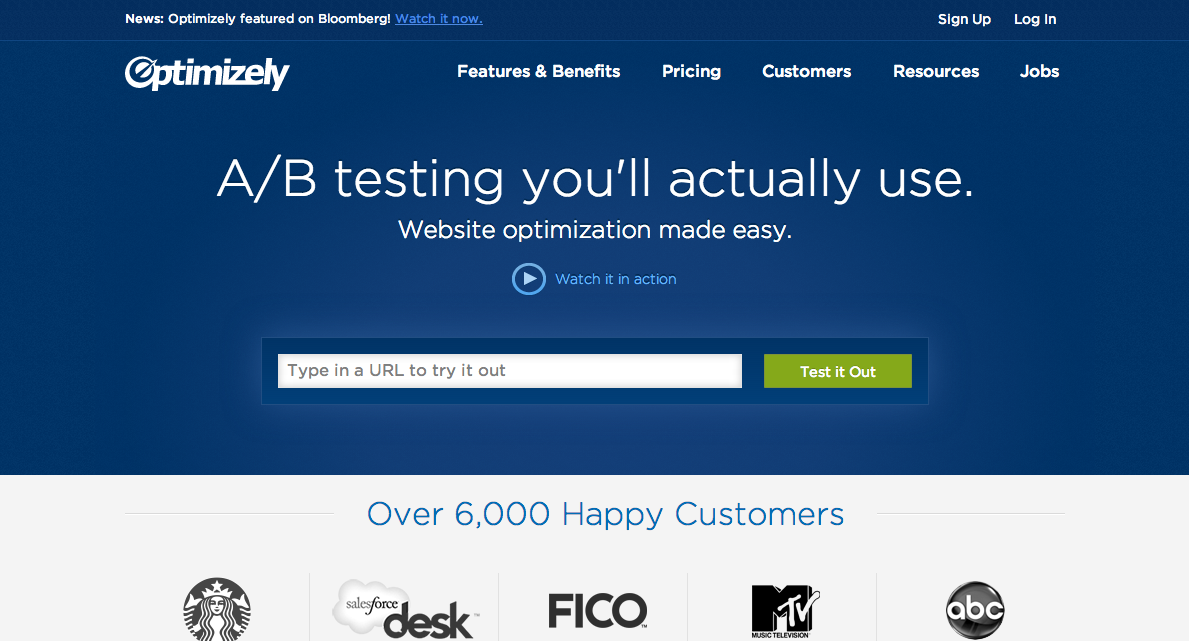This screenshot has width=1189, height=641.
Task: Click the Starbucks customer logo
Action: pos(217,610)
